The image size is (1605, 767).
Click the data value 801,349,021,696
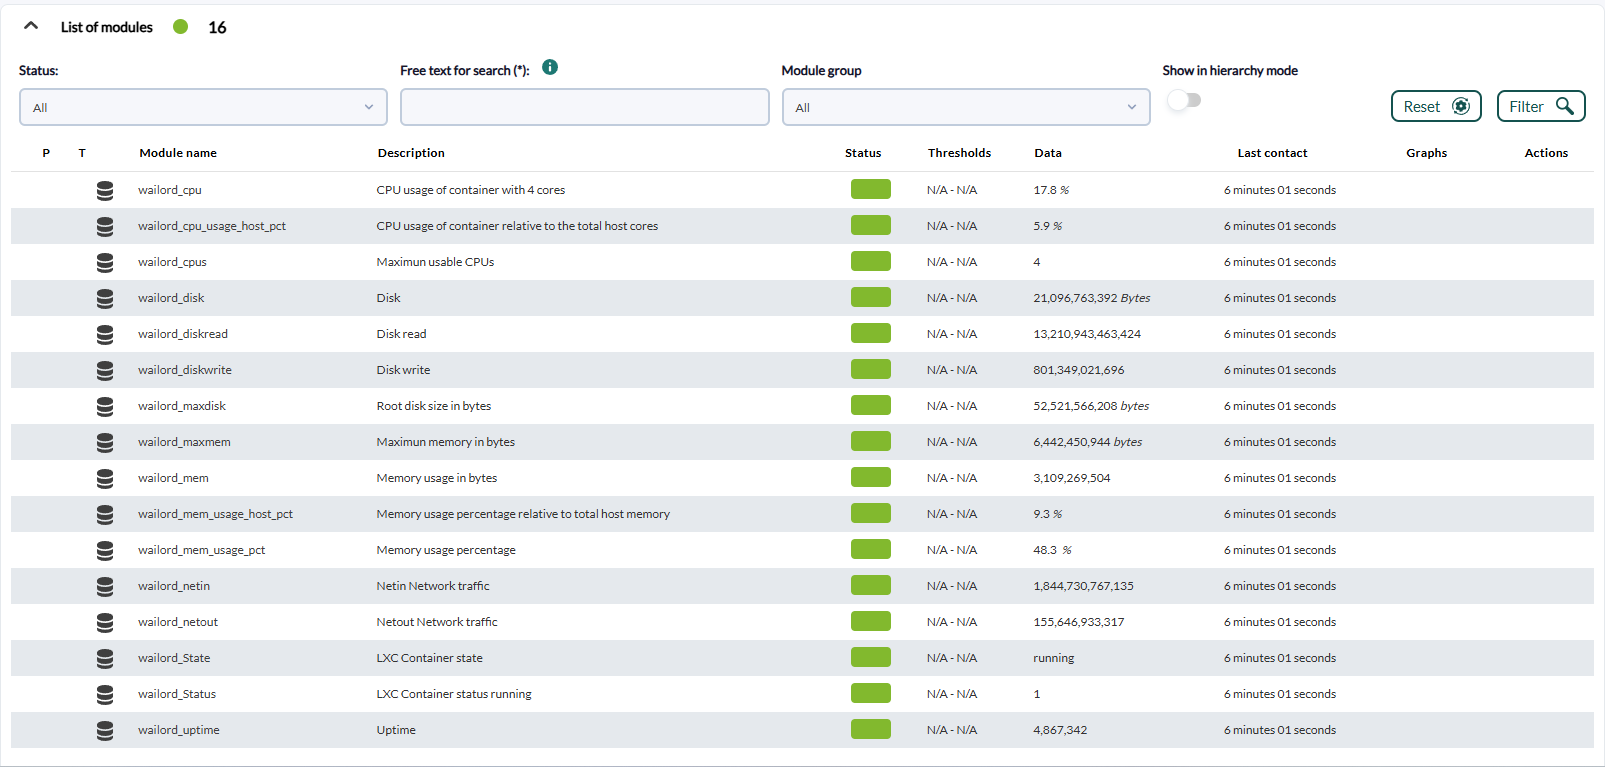tap(1079, 370)
